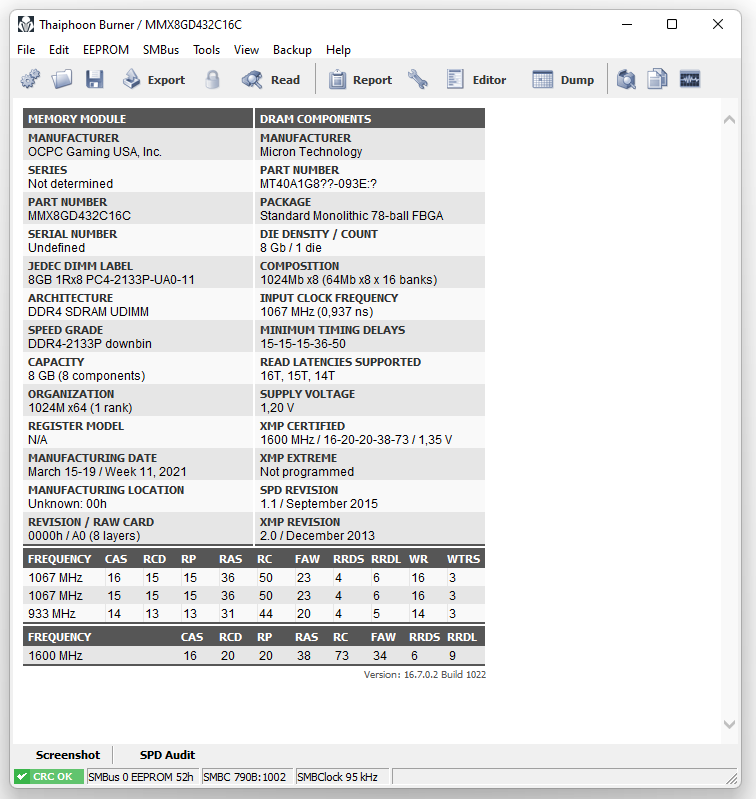
Task: Click the JEDEC label 8GB 1Rx8 PC4-2133P-UA0-11
Action: coord(111,280)
